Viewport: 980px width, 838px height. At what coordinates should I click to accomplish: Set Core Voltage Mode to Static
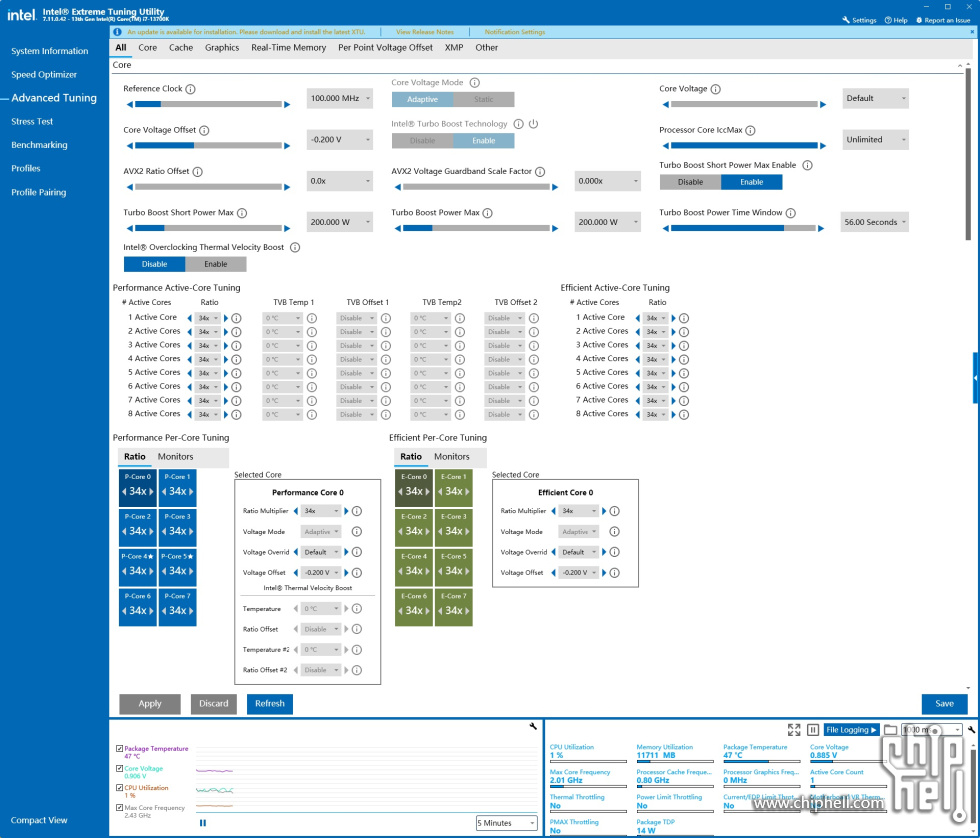(484, 99)
